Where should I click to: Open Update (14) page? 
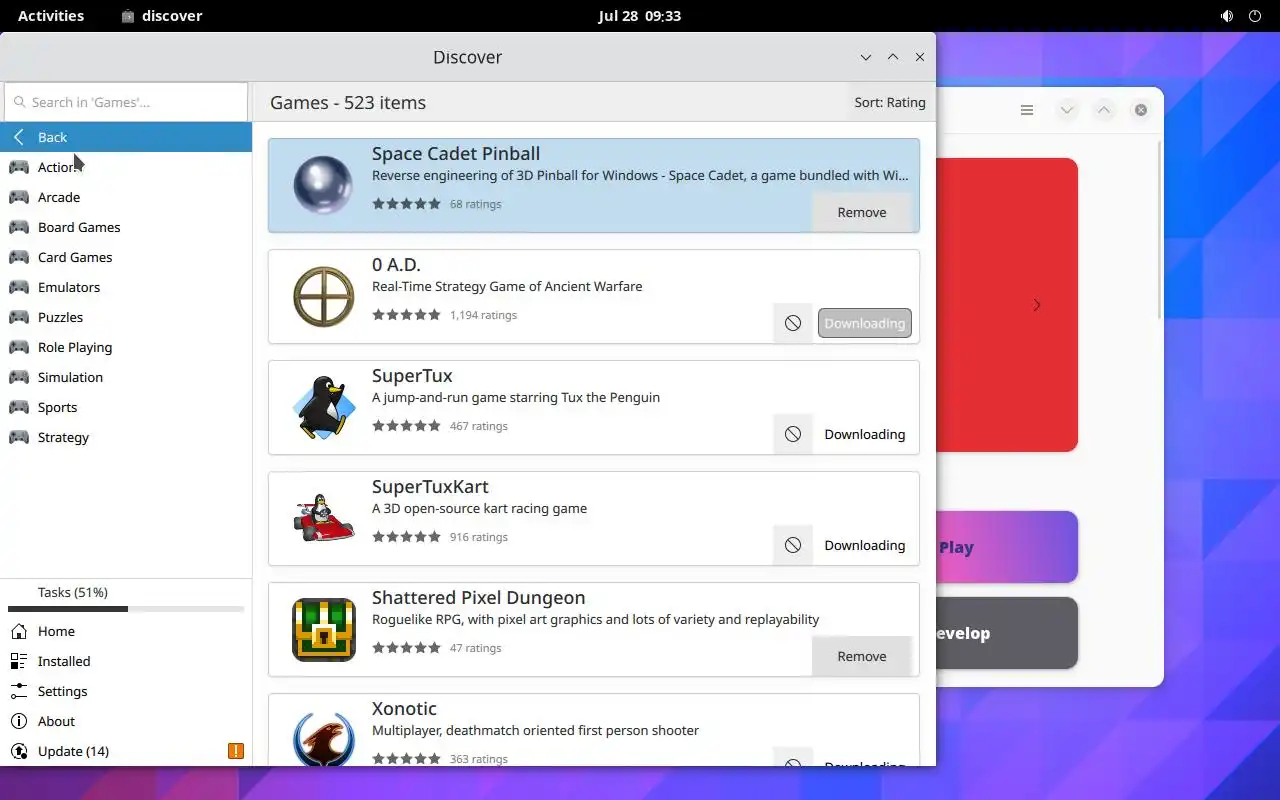126,751
